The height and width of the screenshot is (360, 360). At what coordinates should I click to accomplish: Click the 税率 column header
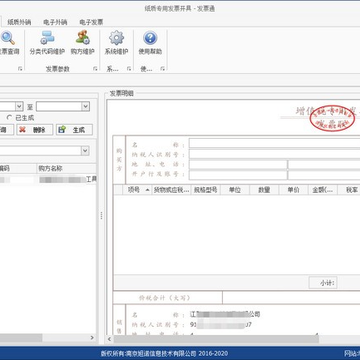(x=349, y=190)
